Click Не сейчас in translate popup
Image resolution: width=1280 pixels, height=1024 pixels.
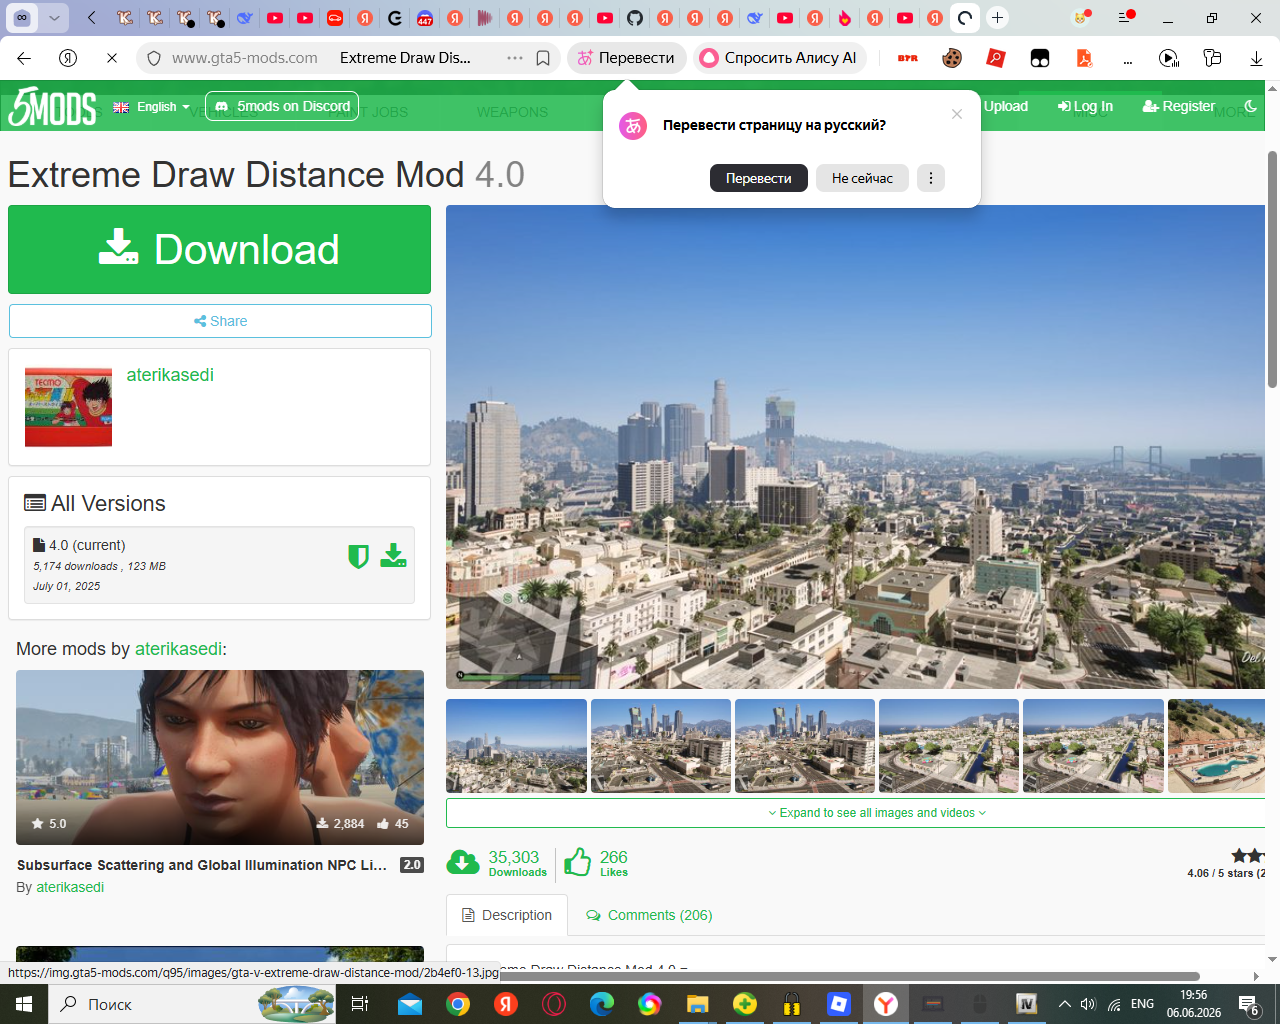862,178
